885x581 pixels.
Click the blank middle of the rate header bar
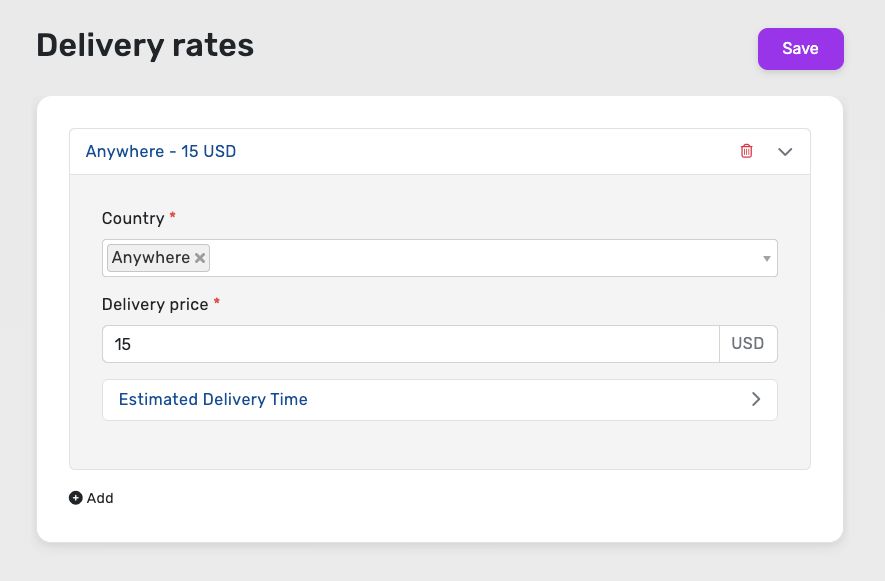point(485,151)
